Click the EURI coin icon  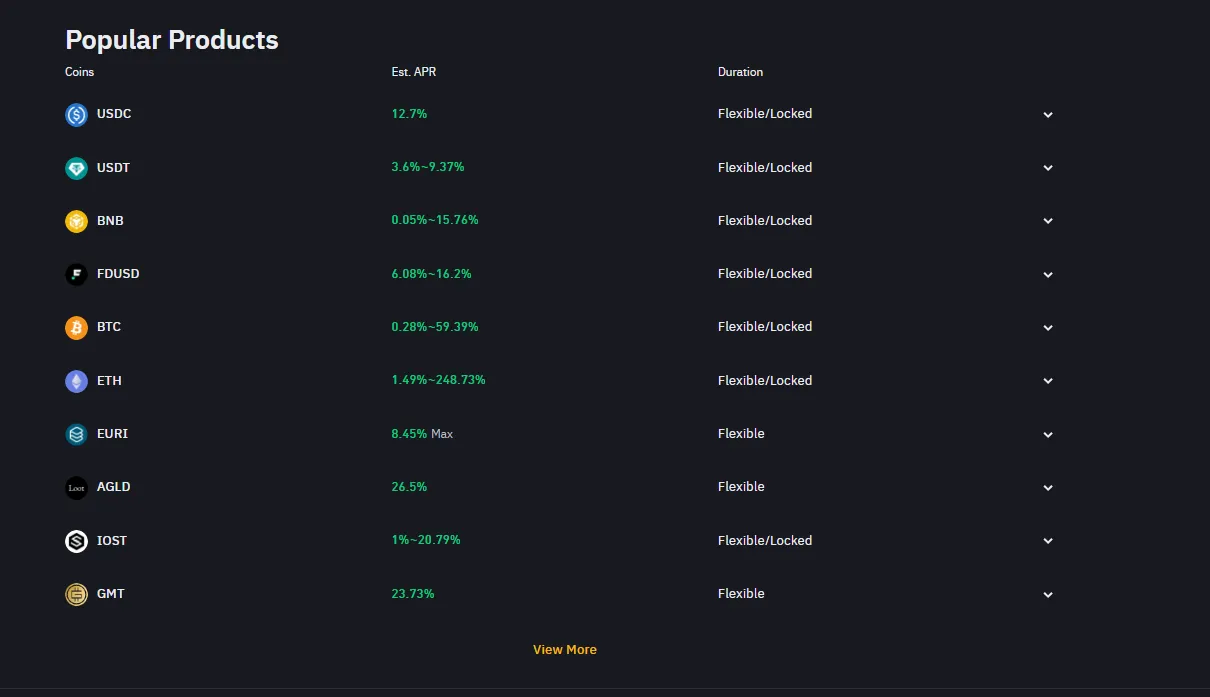click(76, 434)
